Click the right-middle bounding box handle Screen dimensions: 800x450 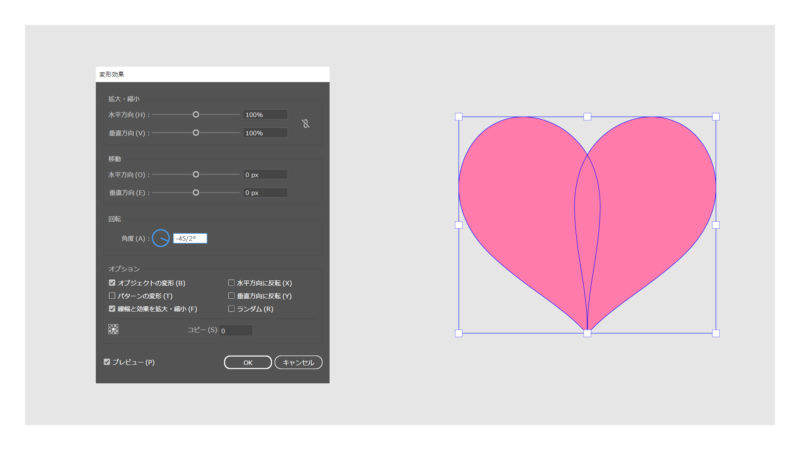coord(715,225)
